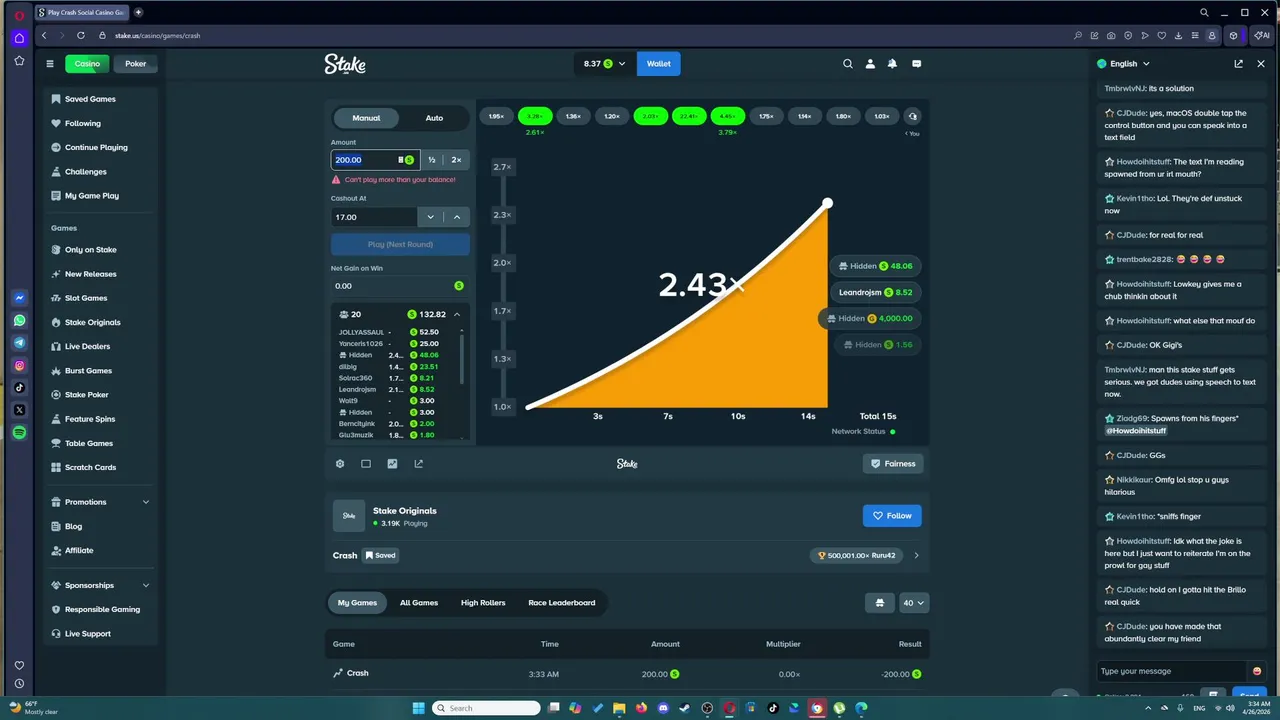Click the 4.45× previous round pill
Viewport: 1280px width, 720px height.
pos(727,116)
